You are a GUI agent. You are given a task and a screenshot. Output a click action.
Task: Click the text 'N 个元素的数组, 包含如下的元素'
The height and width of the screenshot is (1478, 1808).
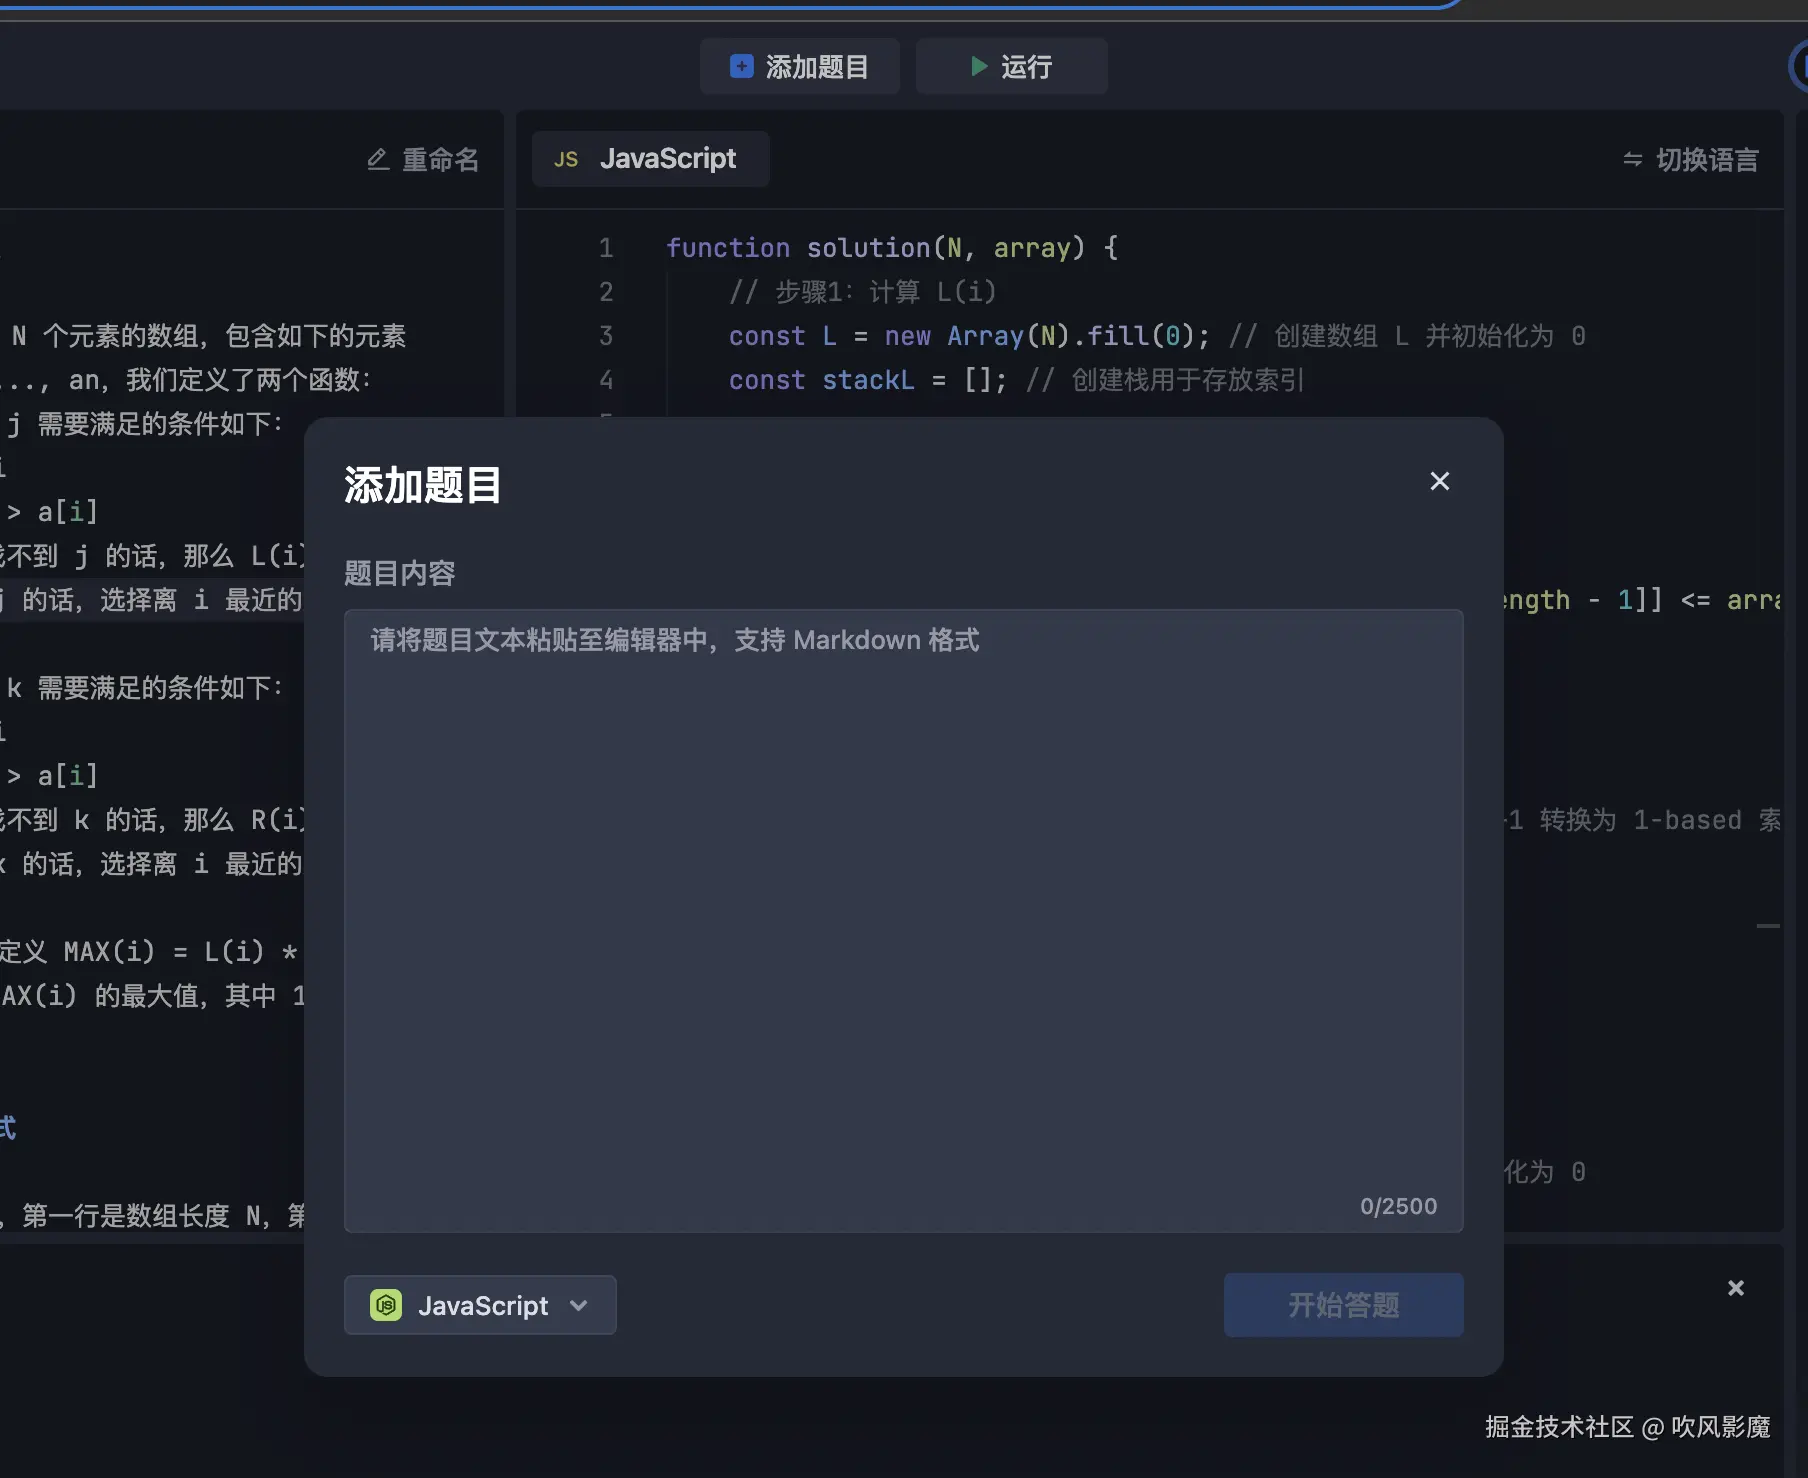(x=208, y=336)
